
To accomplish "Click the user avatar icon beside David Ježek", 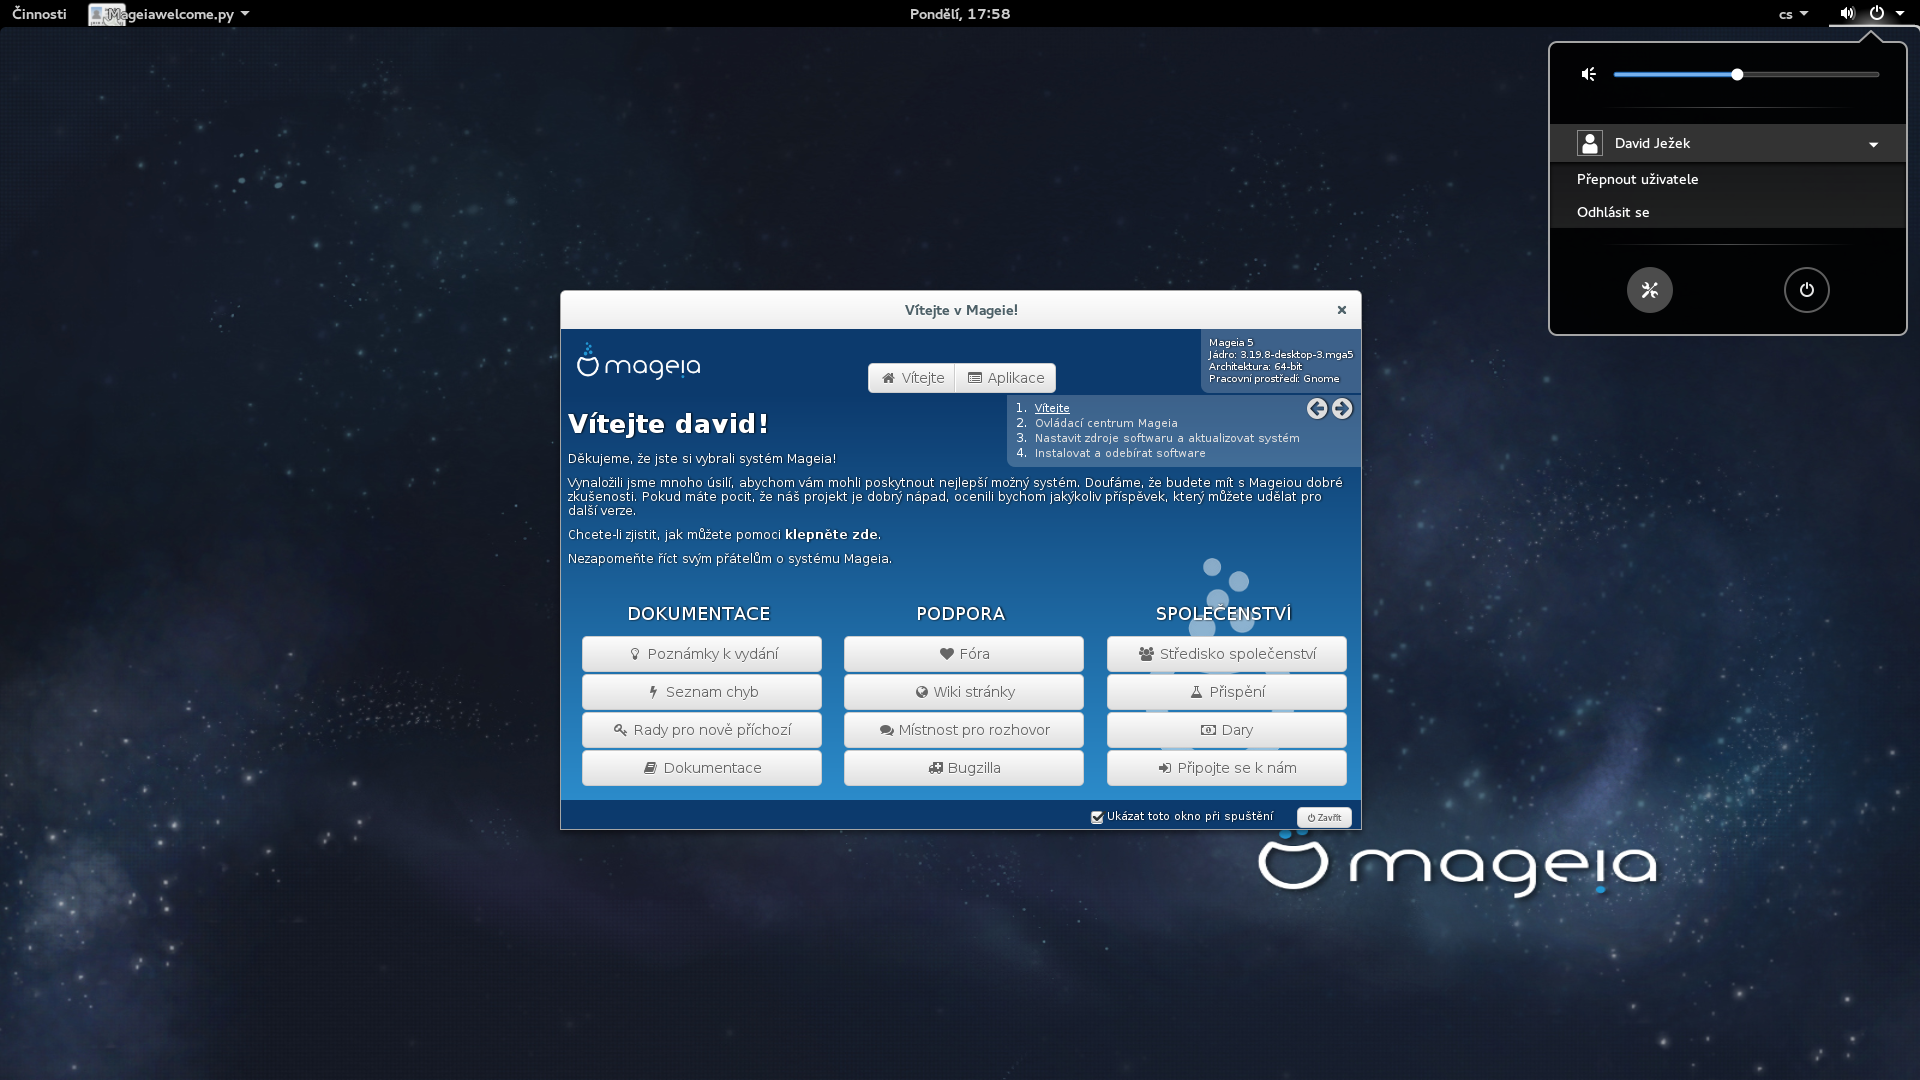I will pyautogui.click(x=1590, y=143).
